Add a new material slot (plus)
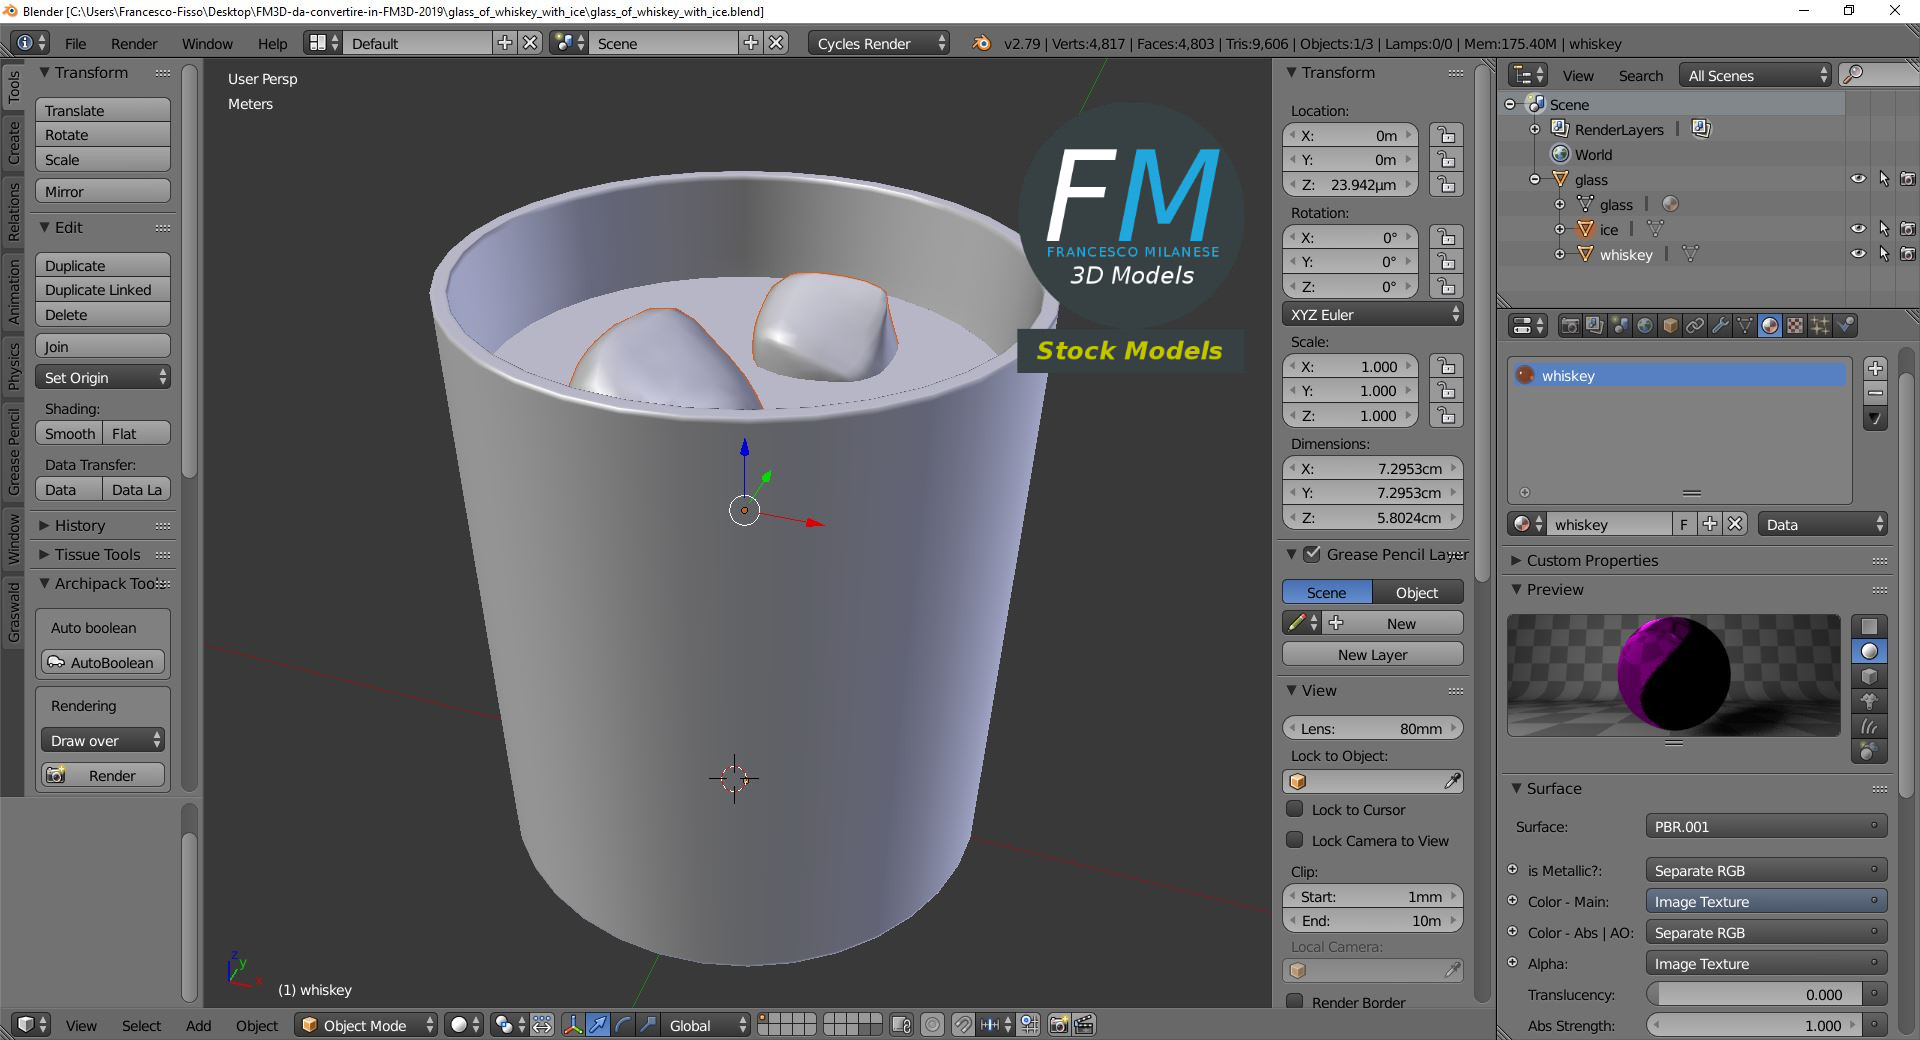 1876,368
